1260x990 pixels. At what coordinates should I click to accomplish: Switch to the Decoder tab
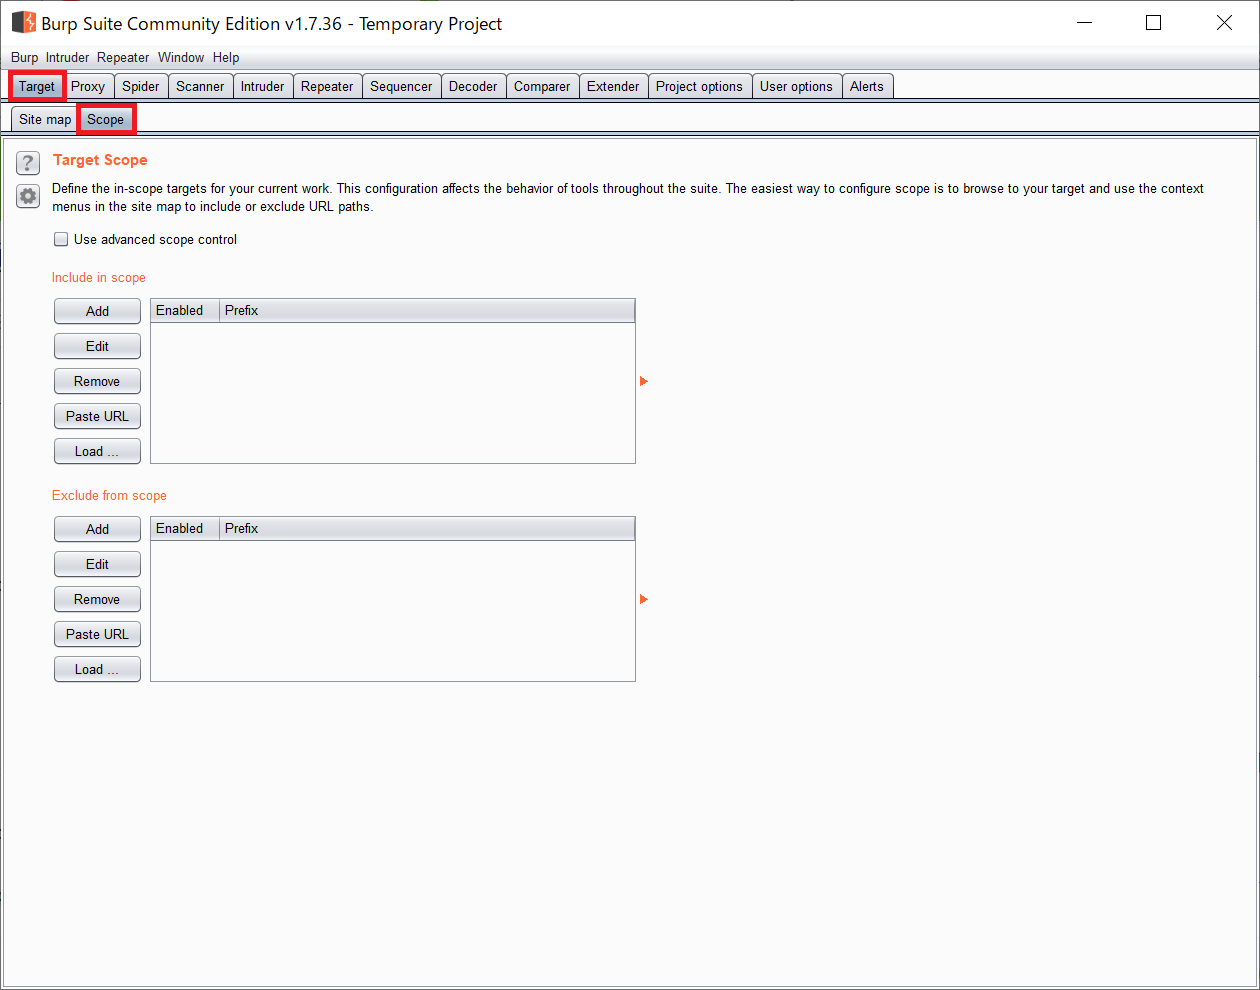coord(473,86)
